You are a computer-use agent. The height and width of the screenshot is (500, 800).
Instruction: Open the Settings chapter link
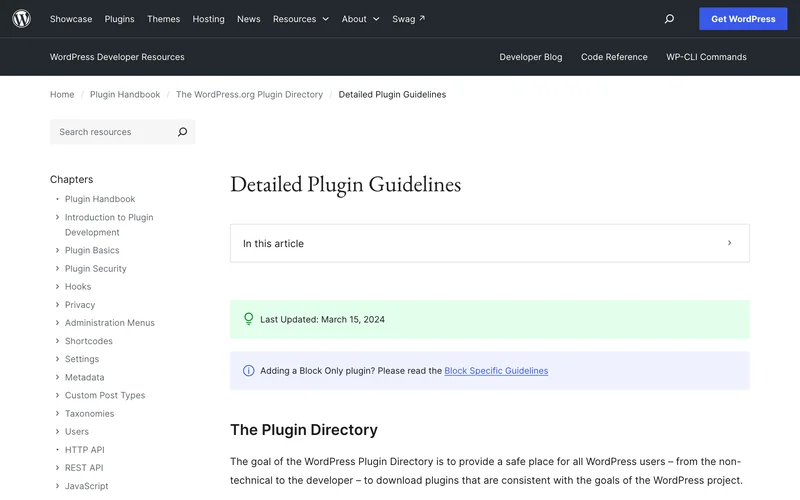[x=82, y=359]
